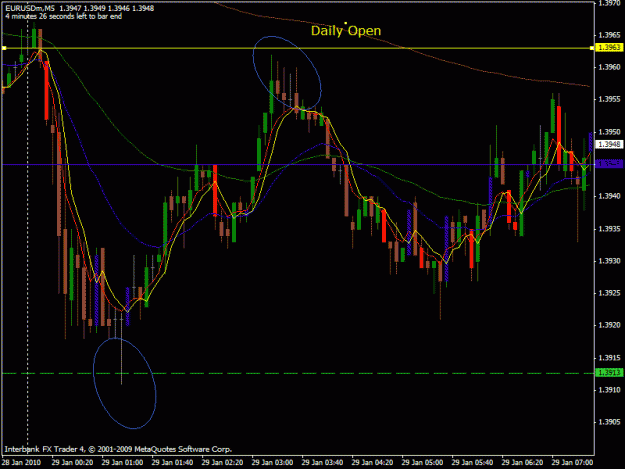Click the 'Daily Open' chart label
This screenshot has width=625, height=469.
coord(346,31)
